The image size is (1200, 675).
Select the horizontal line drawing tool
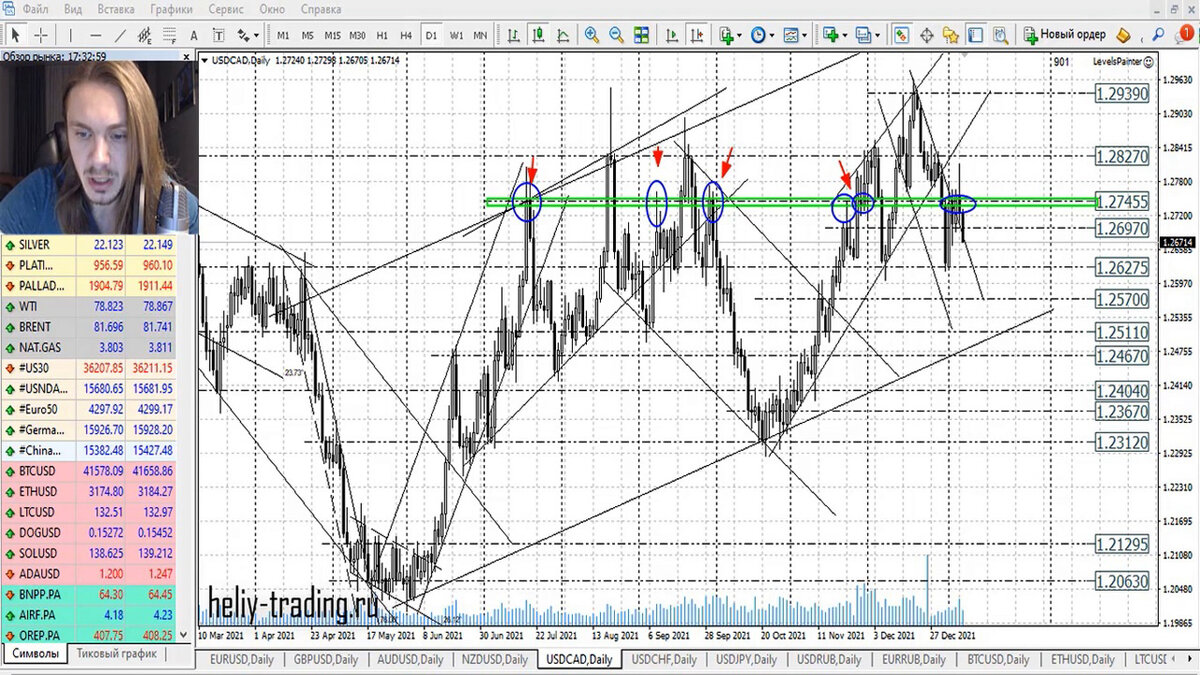click(x=95, y=35)
